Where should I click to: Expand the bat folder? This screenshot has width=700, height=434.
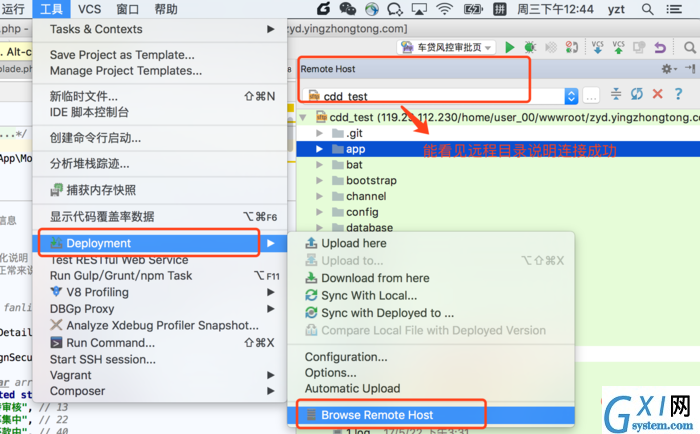[319, 165]
